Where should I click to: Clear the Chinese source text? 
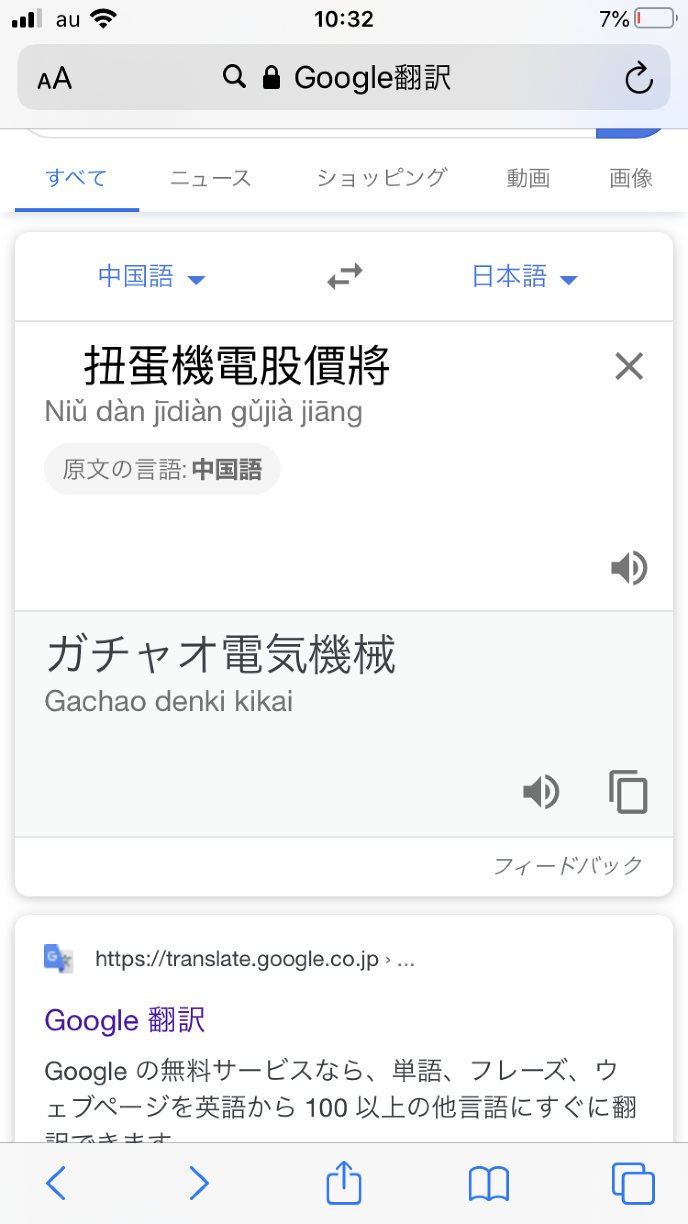(x=629, y=367)
